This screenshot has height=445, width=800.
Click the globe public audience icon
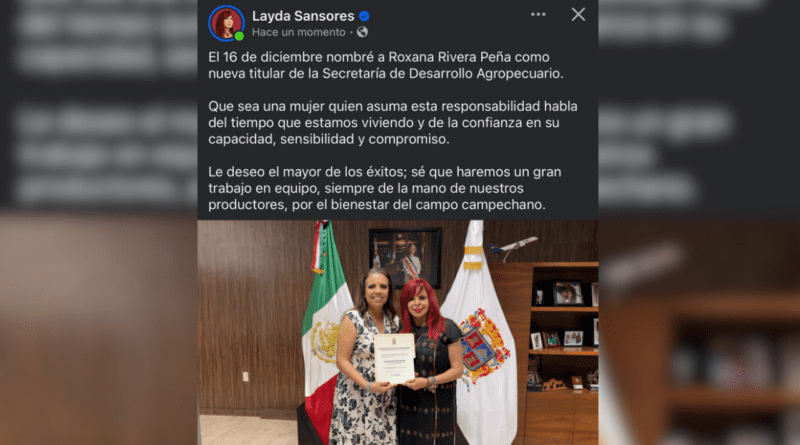click(362, 32)
